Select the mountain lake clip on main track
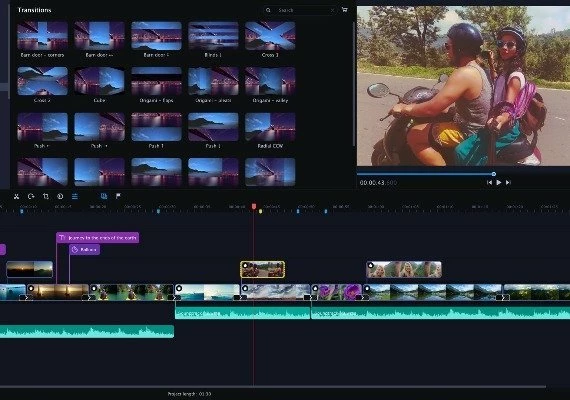The width and height of the screenshot is (570, 400). (433, 292)
